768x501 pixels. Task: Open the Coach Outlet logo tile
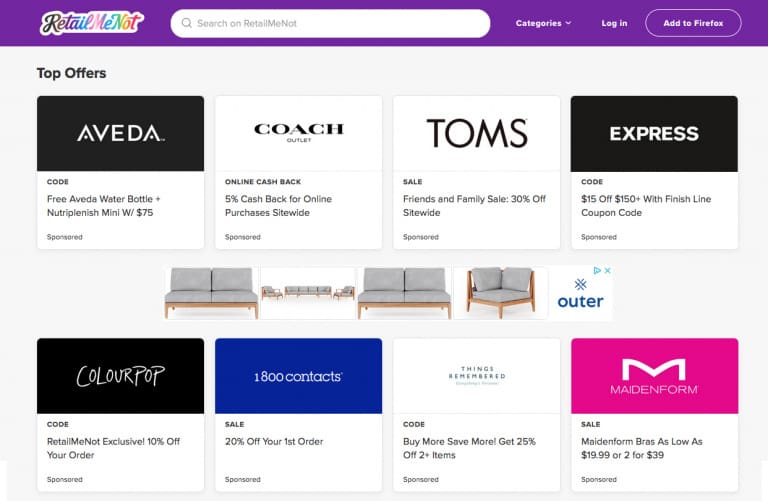click(x=299, y=133)
